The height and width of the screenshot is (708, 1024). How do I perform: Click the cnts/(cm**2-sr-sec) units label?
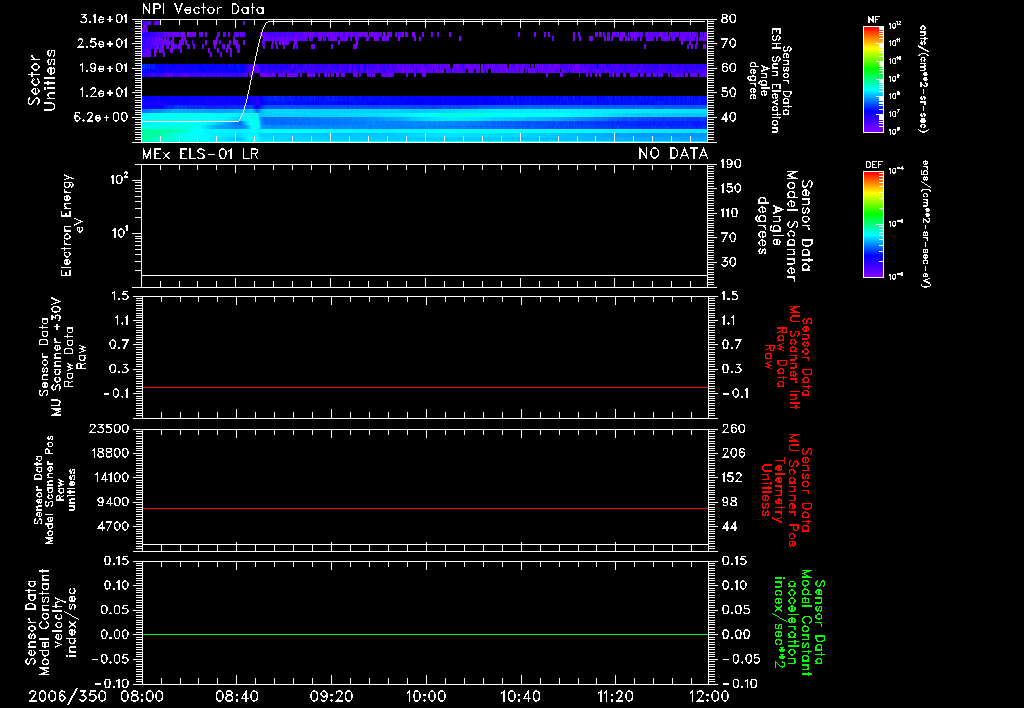pyautogui.click(x=923, y=78)
